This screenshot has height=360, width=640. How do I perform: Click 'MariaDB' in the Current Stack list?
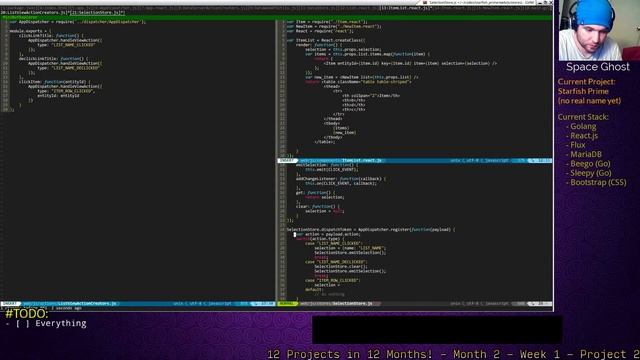586,154
